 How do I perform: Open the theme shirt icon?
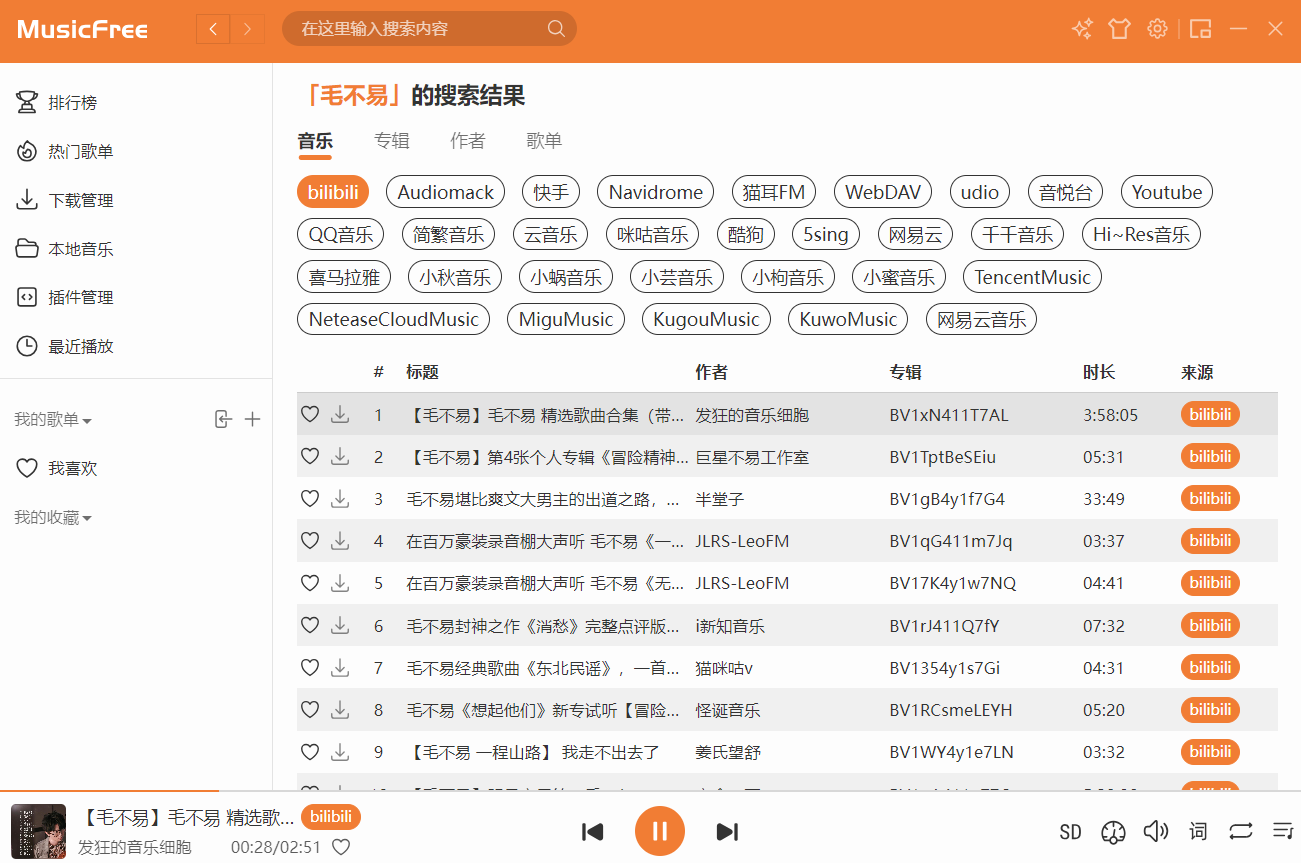1119,29
